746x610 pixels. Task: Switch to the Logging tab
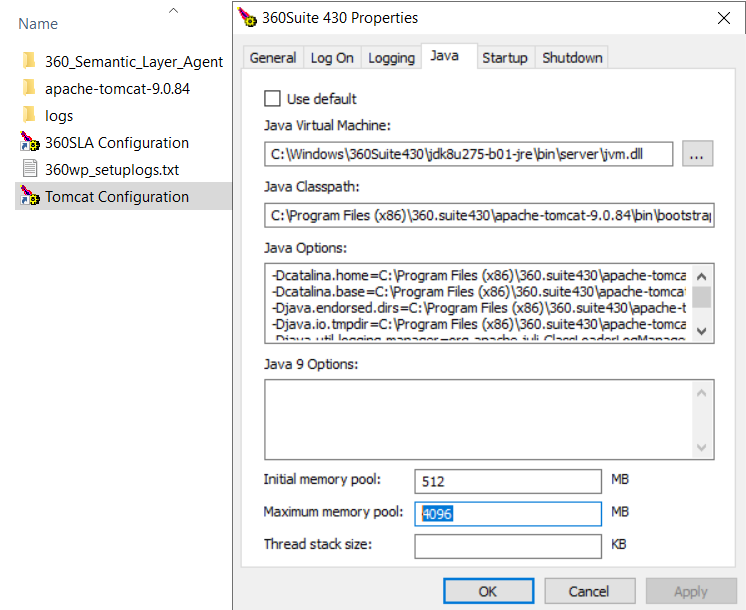tap(391, 58)
